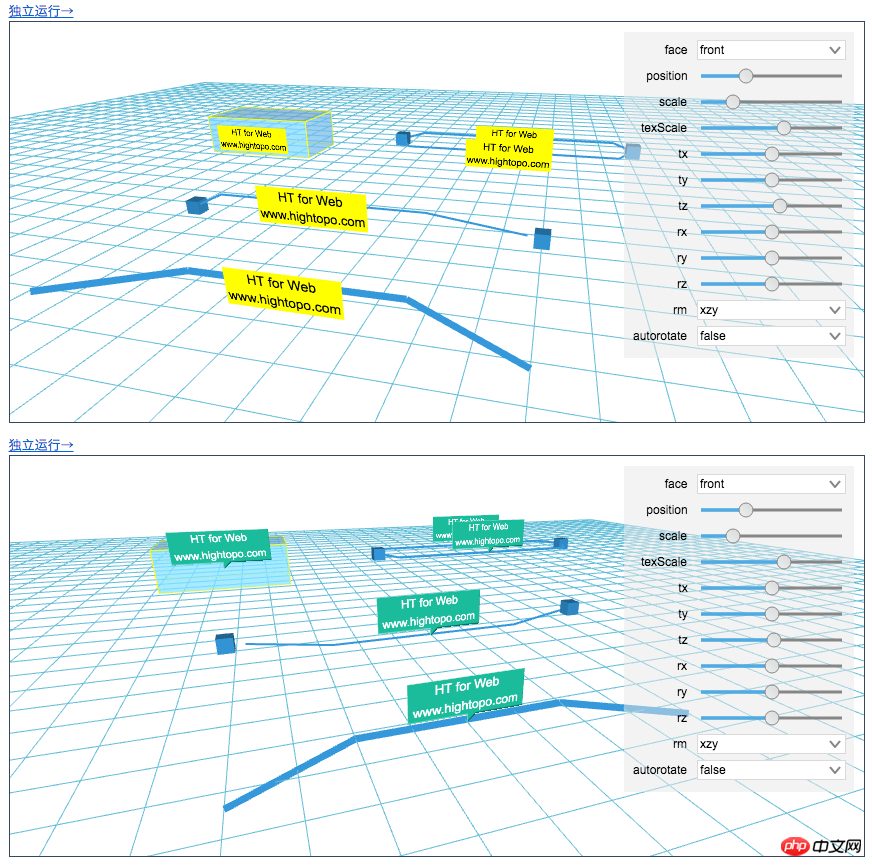This screenshot has height=866, width=872.
Task: Open the bottom 独立运行 link
Action: click(41, 444)
